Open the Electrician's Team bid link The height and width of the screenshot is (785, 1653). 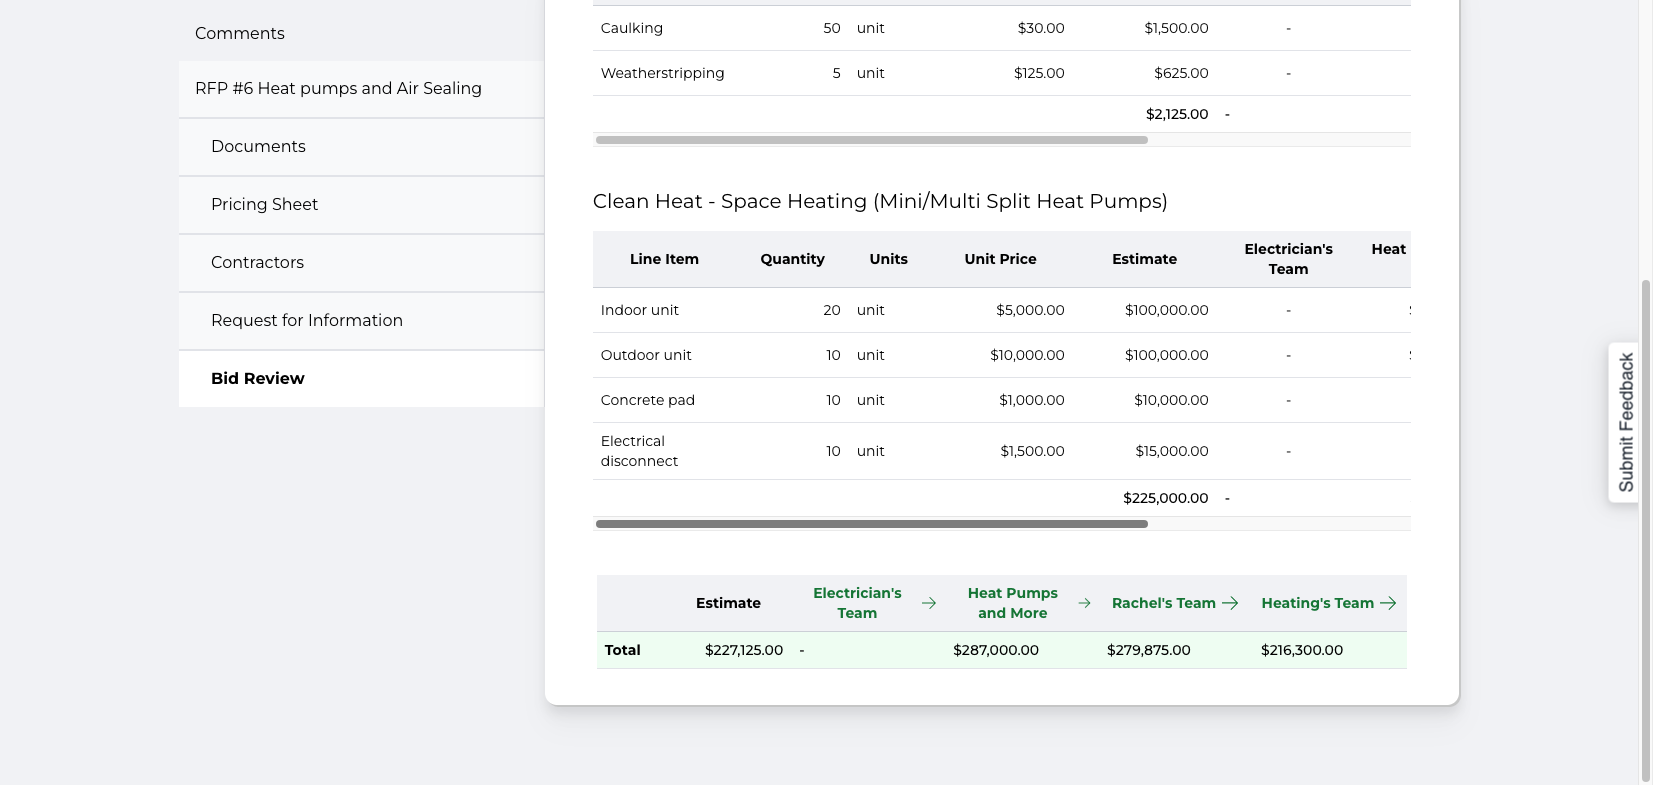(x=857, y=603)
